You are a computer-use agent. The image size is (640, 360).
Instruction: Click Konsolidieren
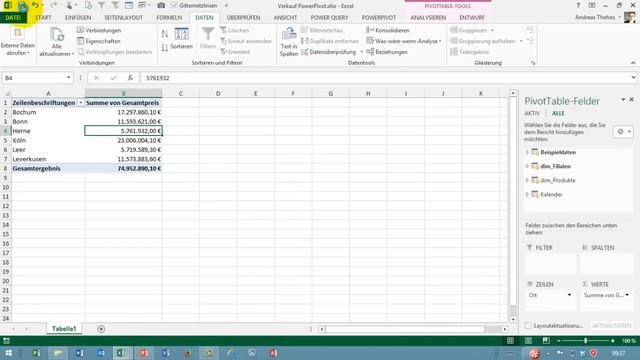pyautogui.click(x=388, y=30)
